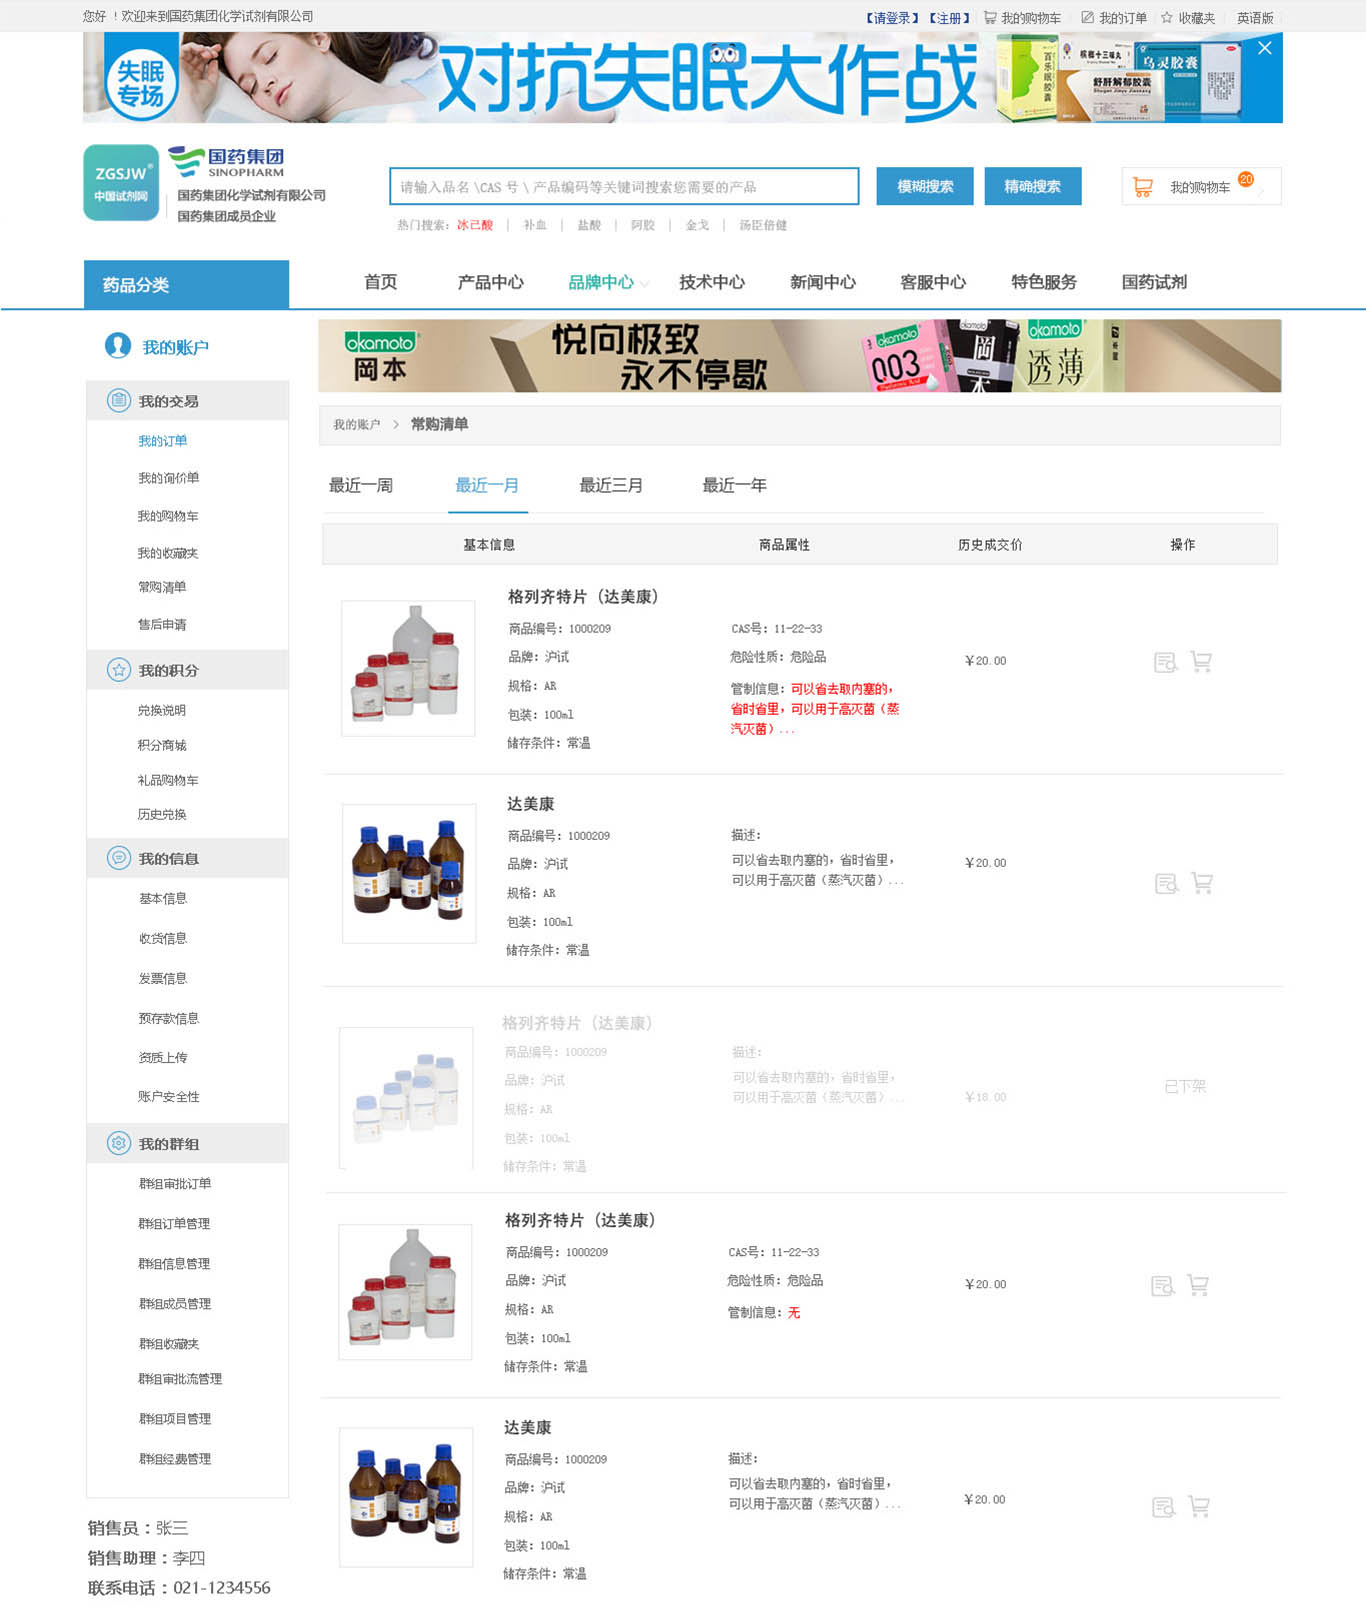Open 产品中心 navigation item

coord(490,282)
